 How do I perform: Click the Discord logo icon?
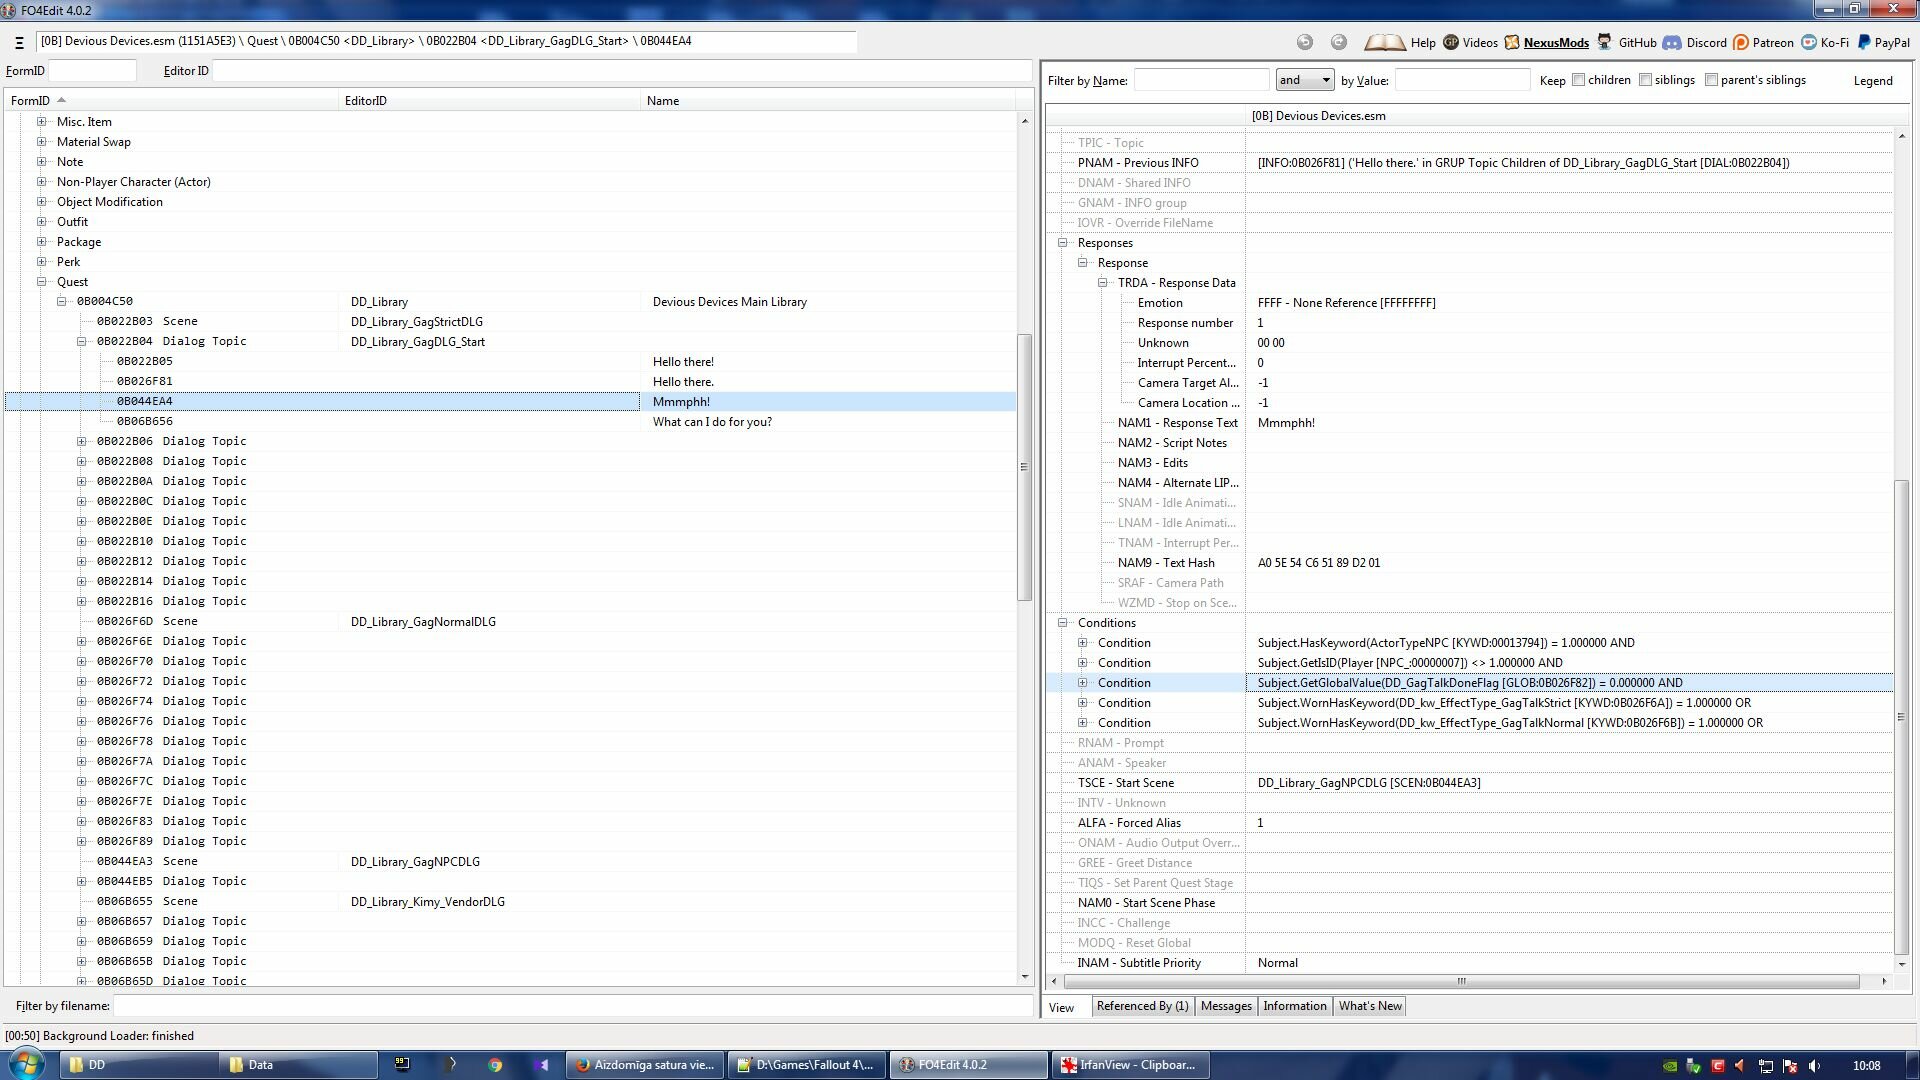(x=1672, y=42)
